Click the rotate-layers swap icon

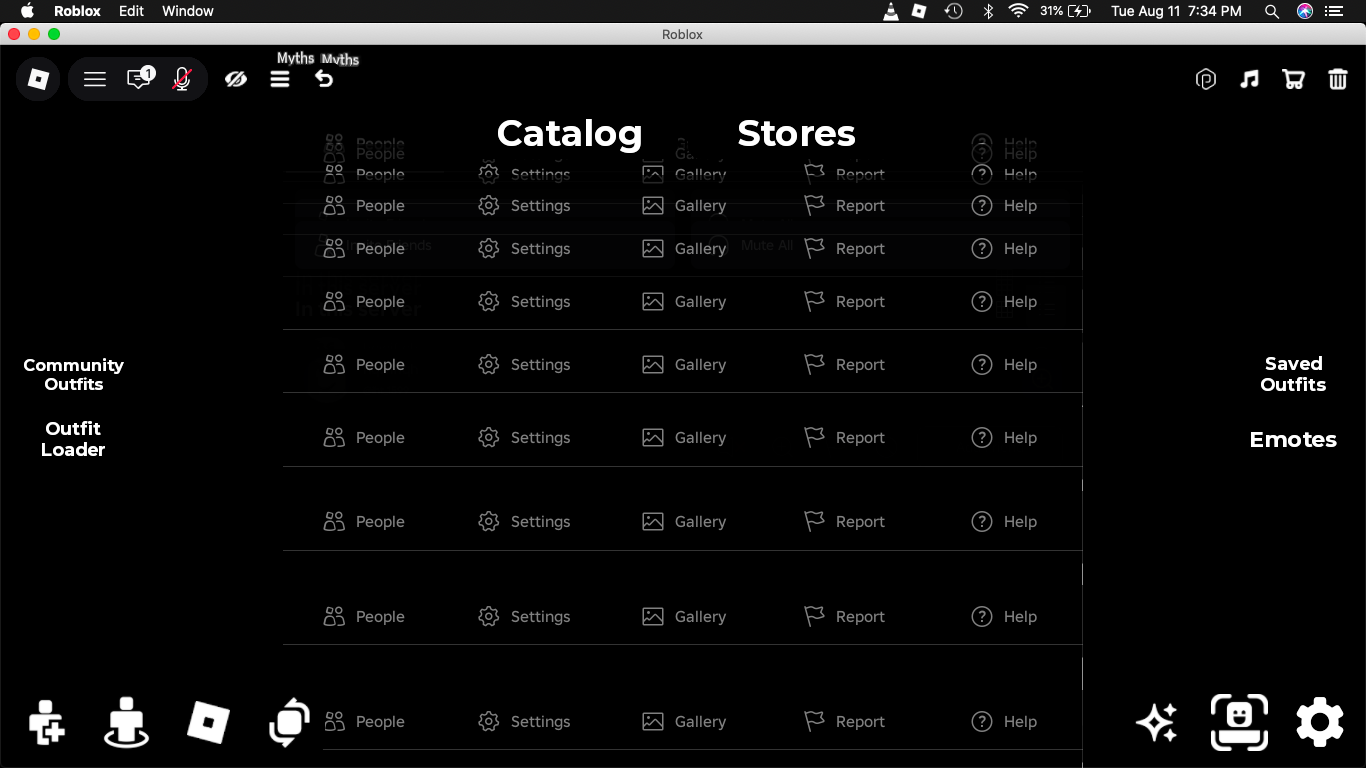click(290, 722)
